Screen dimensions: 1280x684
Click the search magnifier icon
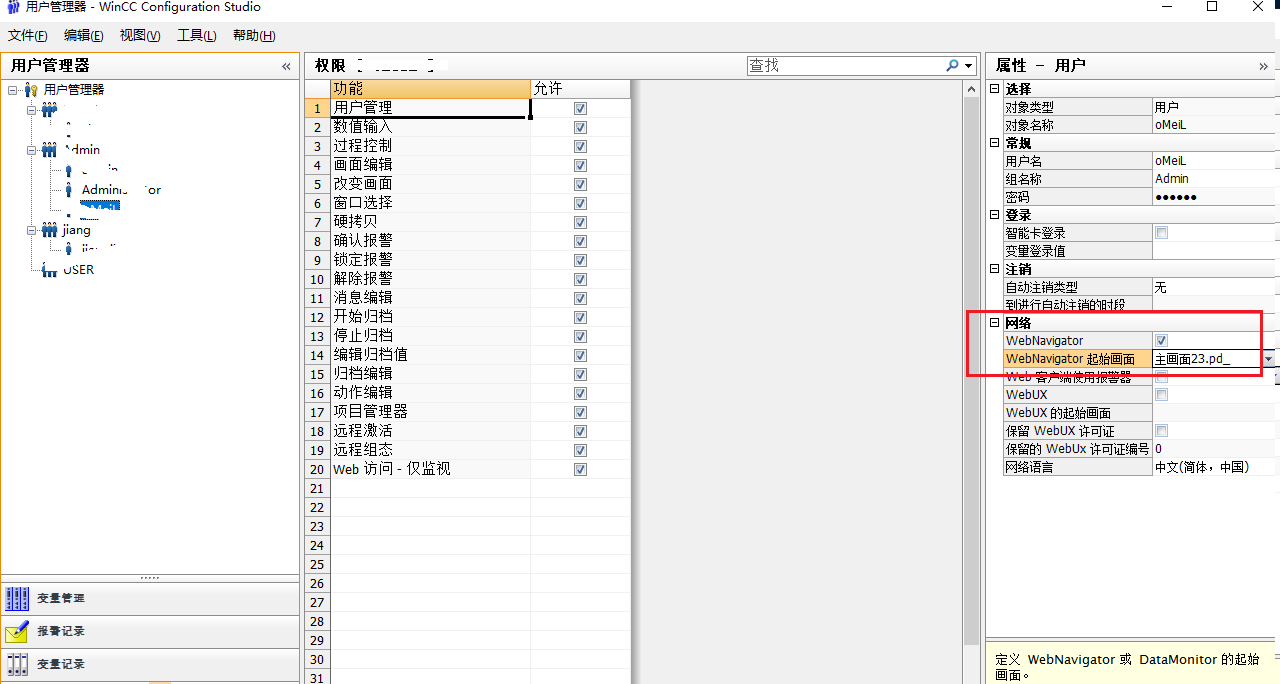tap(953, 65)
